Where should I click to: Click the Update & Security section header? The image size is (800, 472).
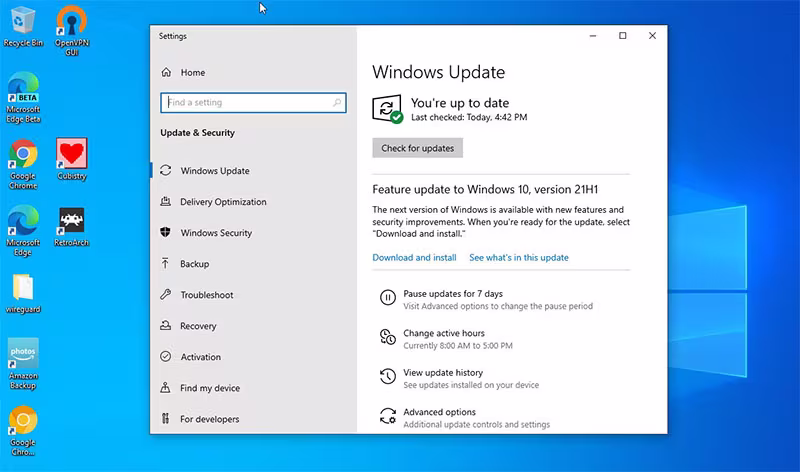[197, 133]
